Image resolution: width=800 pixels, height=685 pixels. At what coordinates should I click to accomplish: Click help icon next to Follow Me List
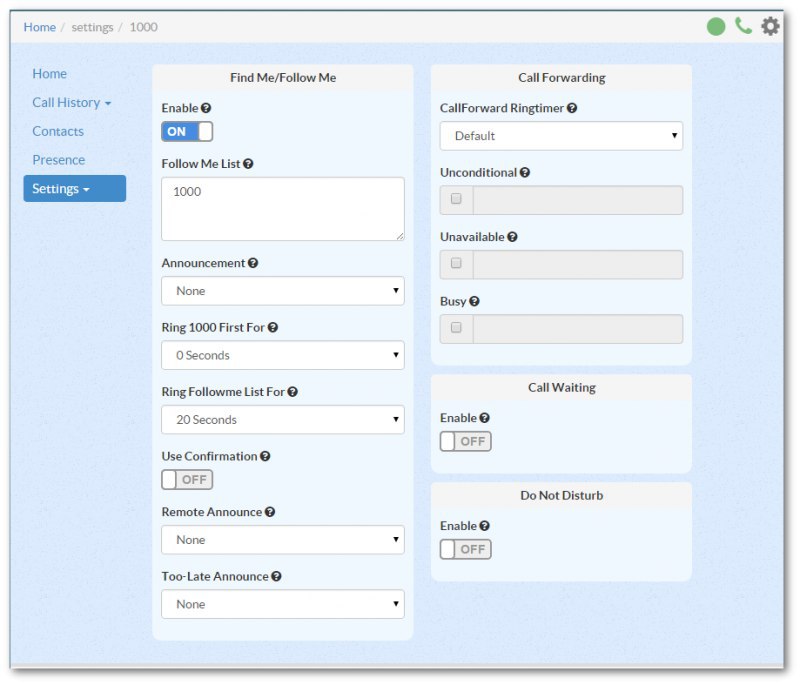pos(248,164)
